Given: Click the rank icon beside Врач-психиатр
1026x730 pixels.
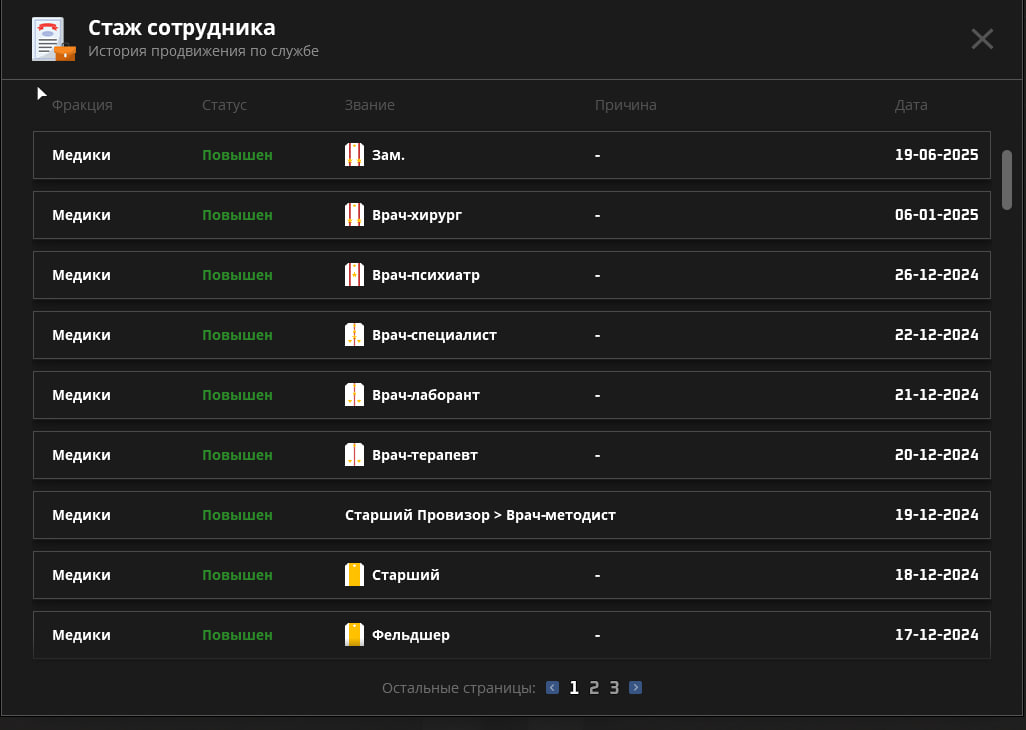Looking at the screenshot, I should (x=354, y=275).
